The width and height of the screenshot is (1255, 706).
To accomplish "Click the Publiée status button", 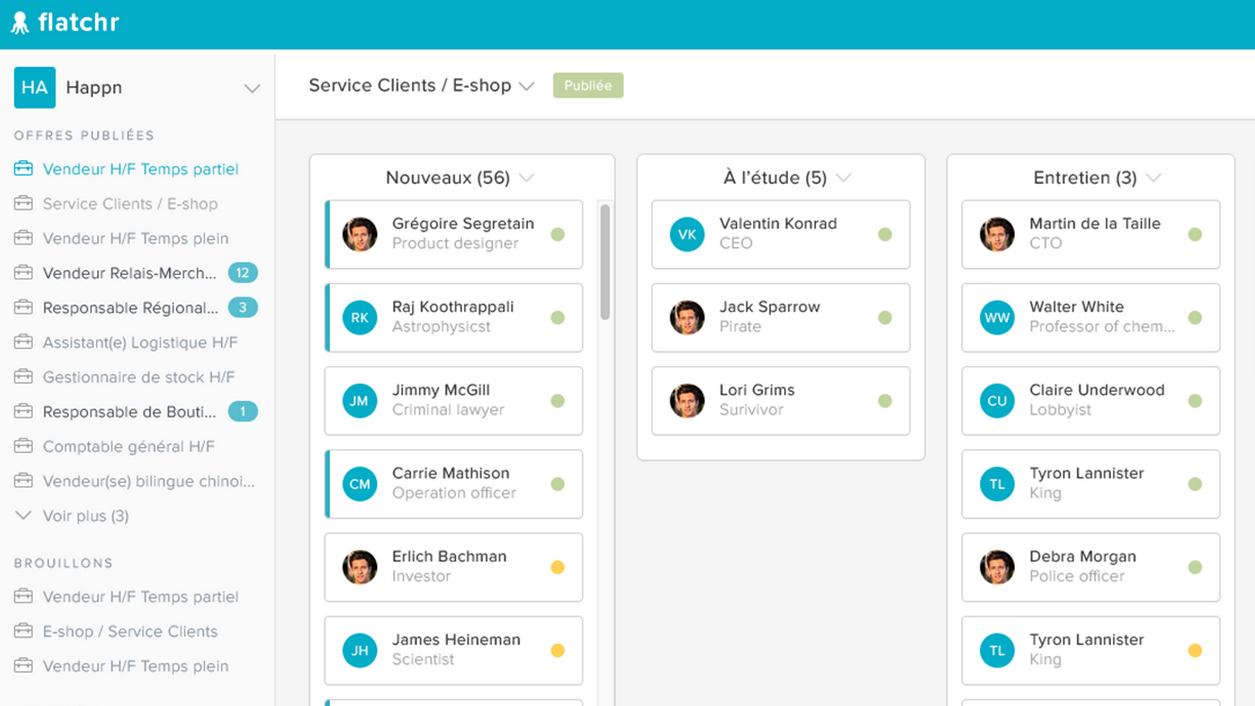I will [x=588, y=86].
